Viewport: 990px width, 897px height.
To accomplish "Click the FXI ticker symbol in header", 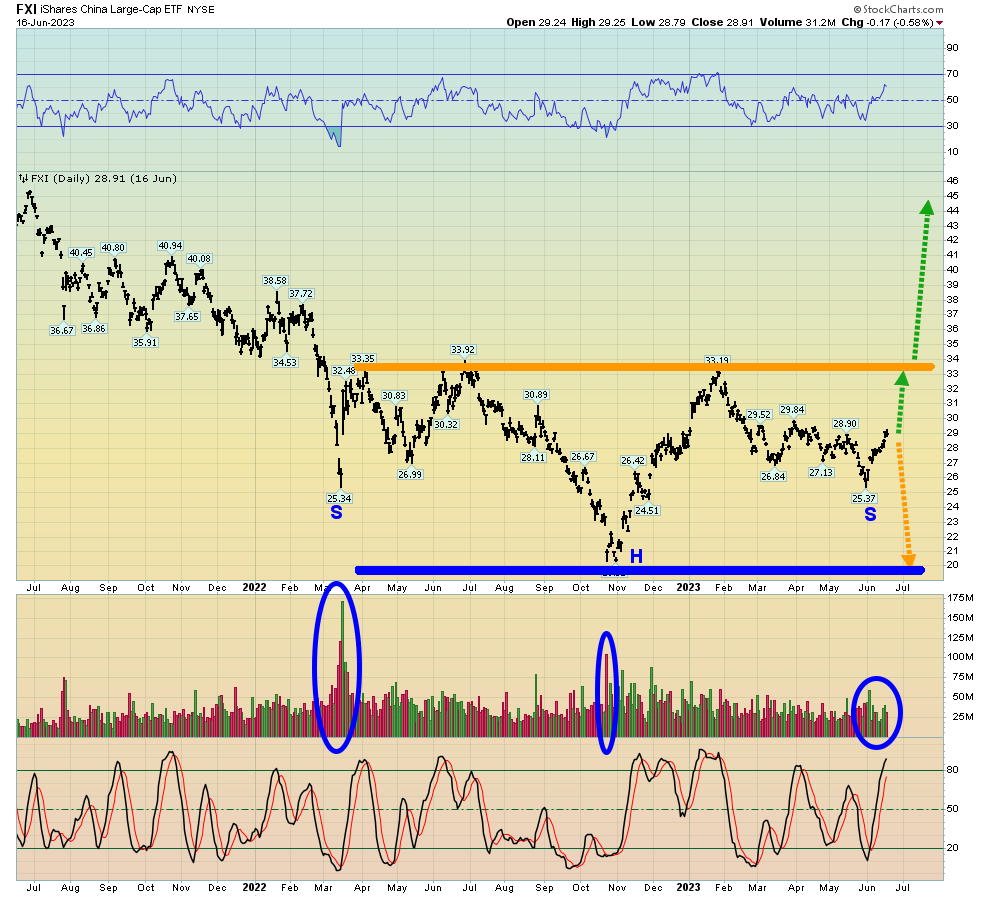I will [27, 8].
